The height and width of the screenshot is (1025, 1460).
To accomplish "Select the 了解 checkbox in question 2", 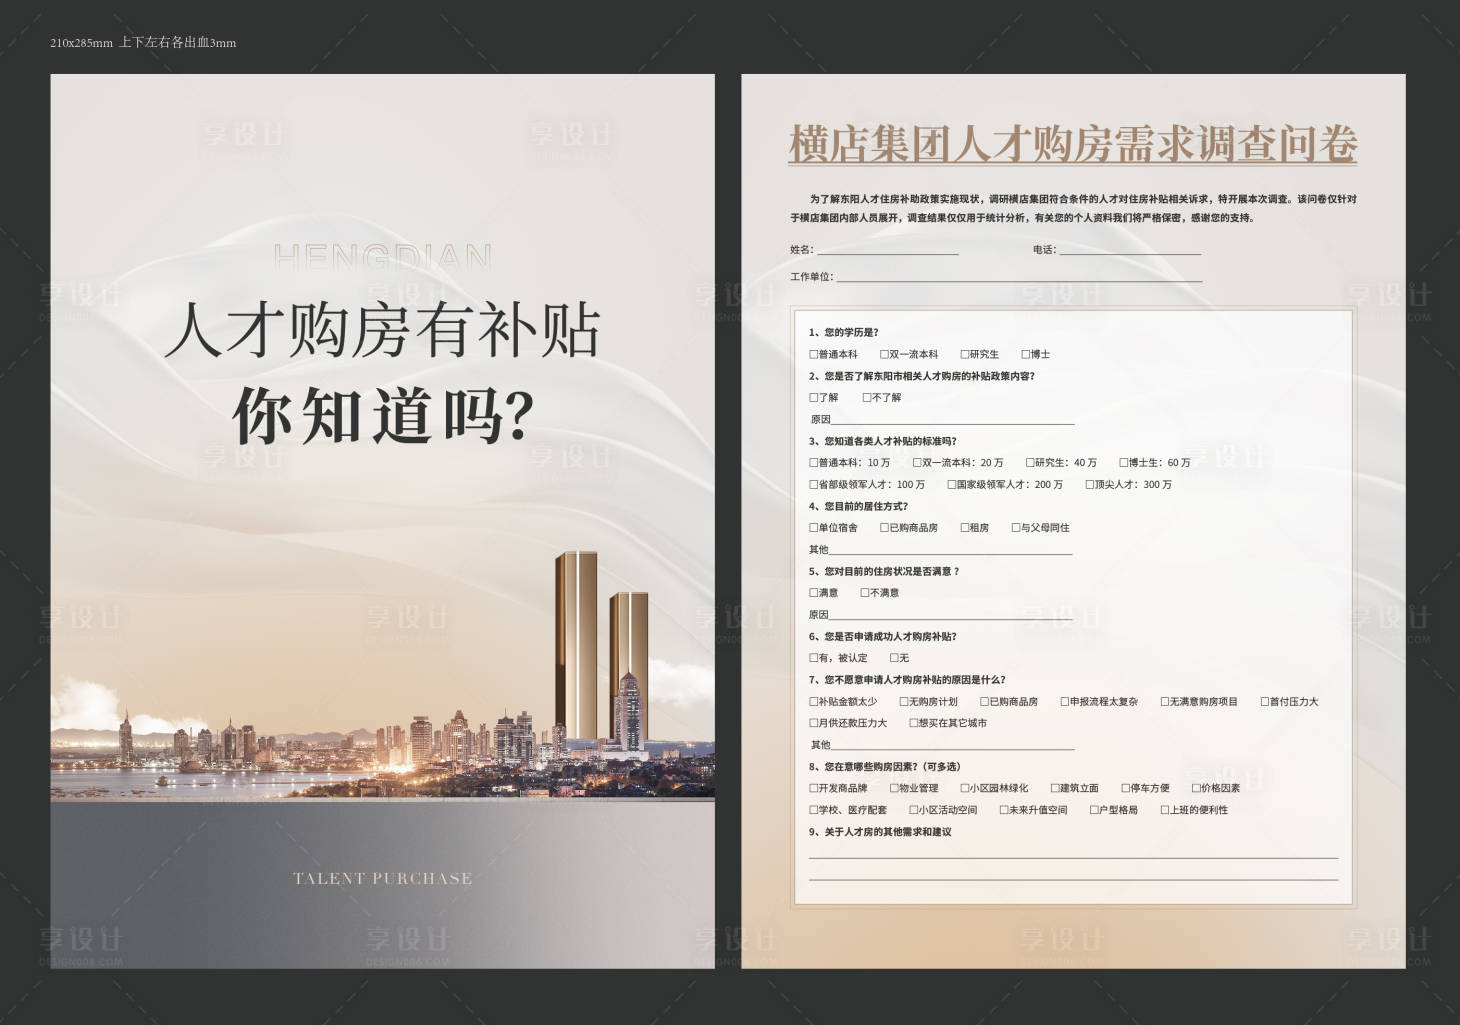I will point(814,397).
